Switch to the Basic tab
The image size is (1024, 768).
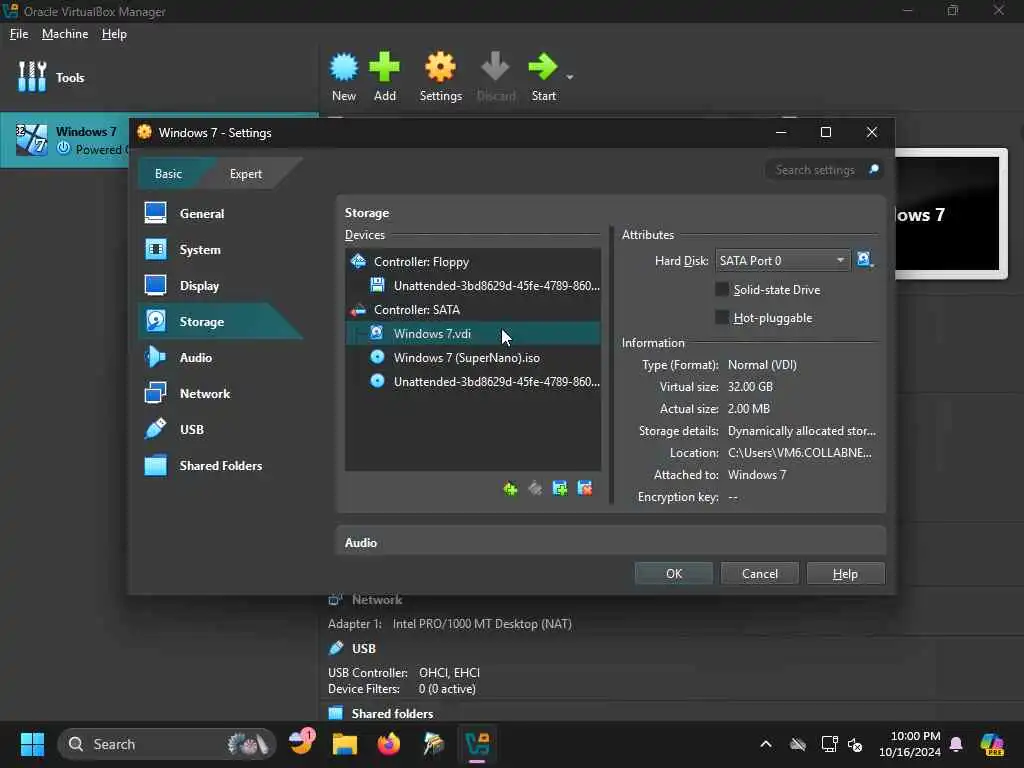pos(168,174)
